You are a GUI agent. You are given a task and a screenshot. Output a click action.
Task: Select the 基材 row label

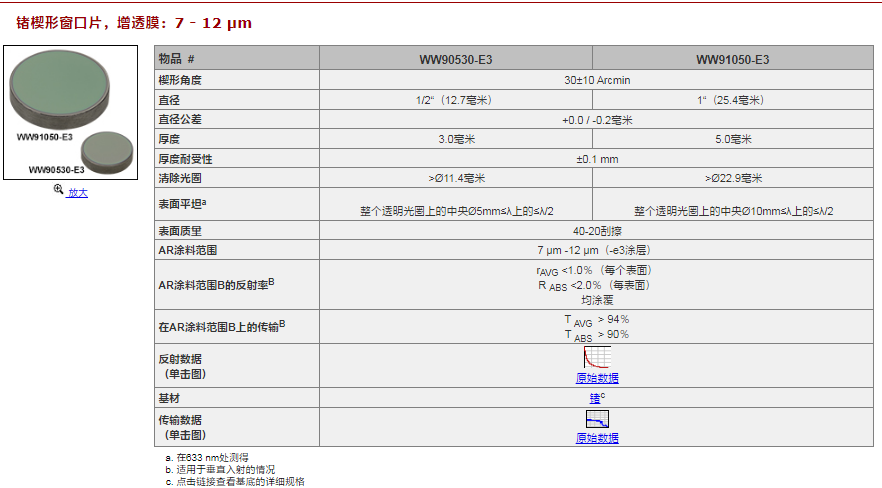169,398
